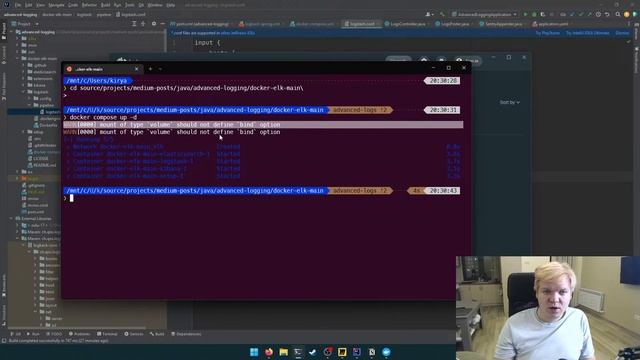Launch Firefox from the taskbar

click(269, 352)
